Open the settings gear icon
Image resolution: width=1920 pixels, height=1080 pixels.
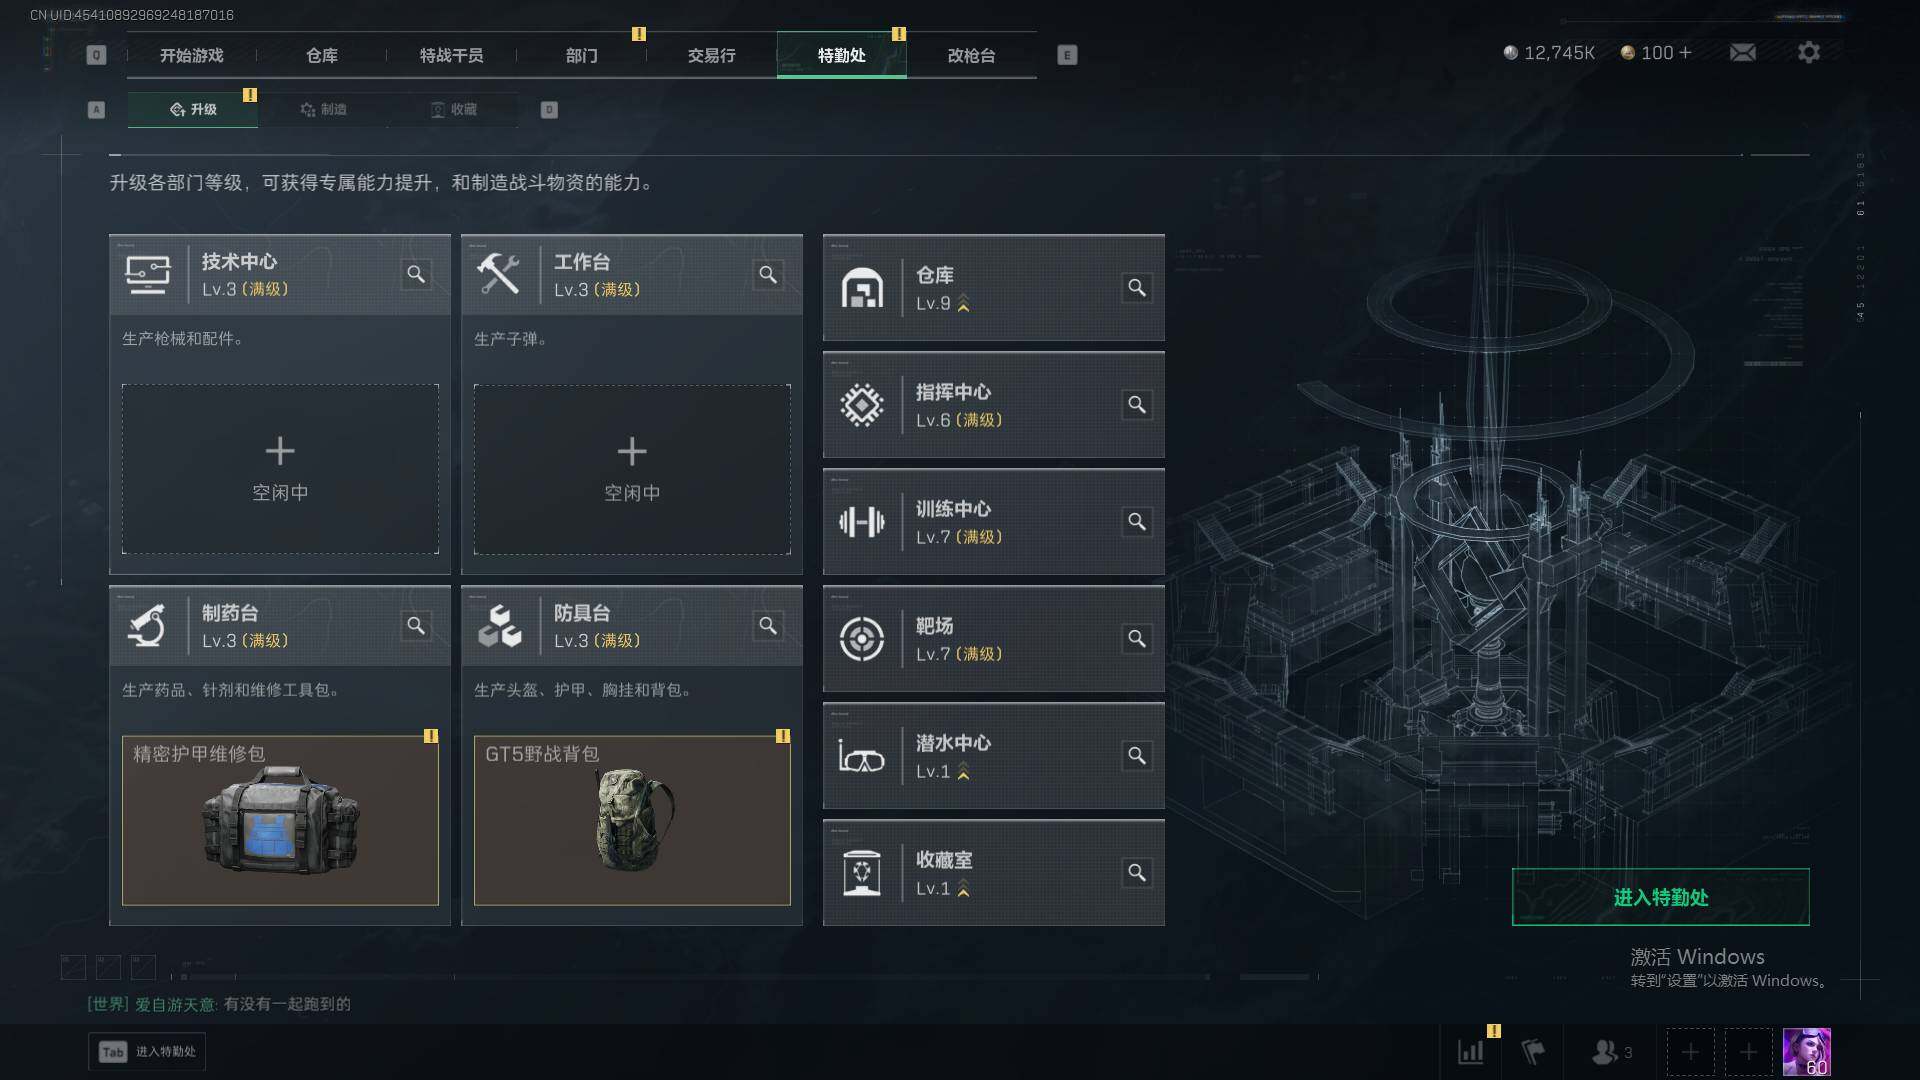point(1809,52)
